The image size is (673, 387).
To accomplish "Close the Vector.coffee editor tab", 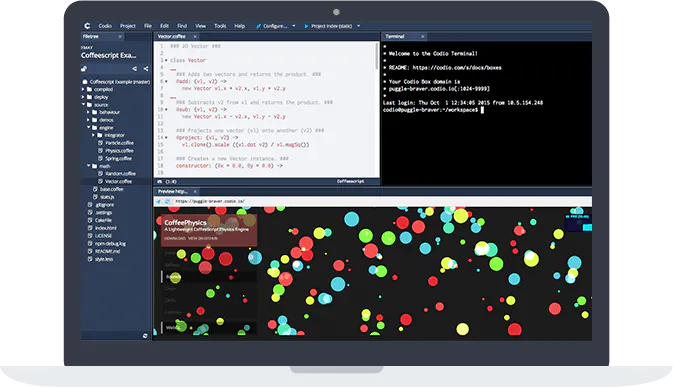I will click(x=195, y=37).
